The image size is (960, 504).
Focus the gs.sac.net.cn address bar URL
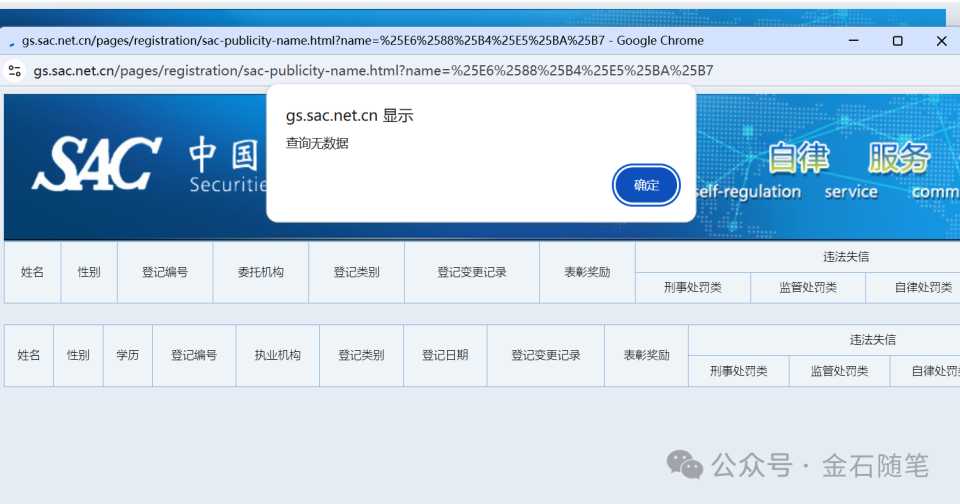pos(373,71)
